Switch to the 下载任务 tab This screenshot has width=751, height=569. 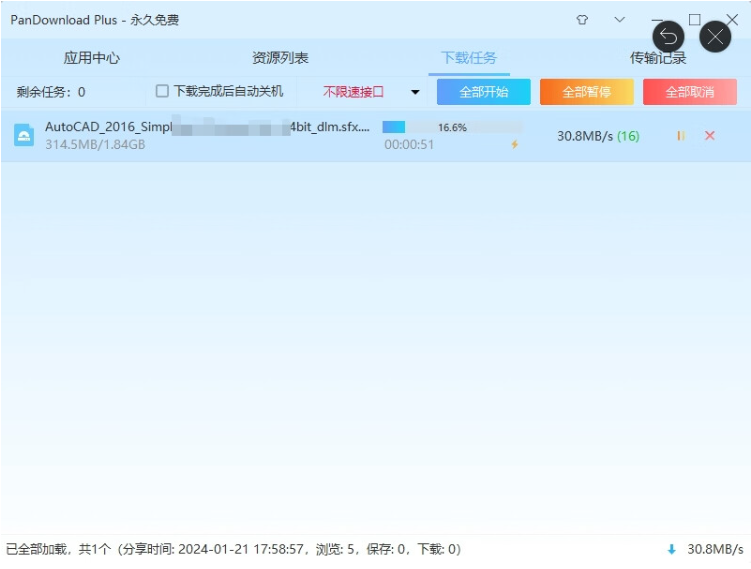click(469, 58)
